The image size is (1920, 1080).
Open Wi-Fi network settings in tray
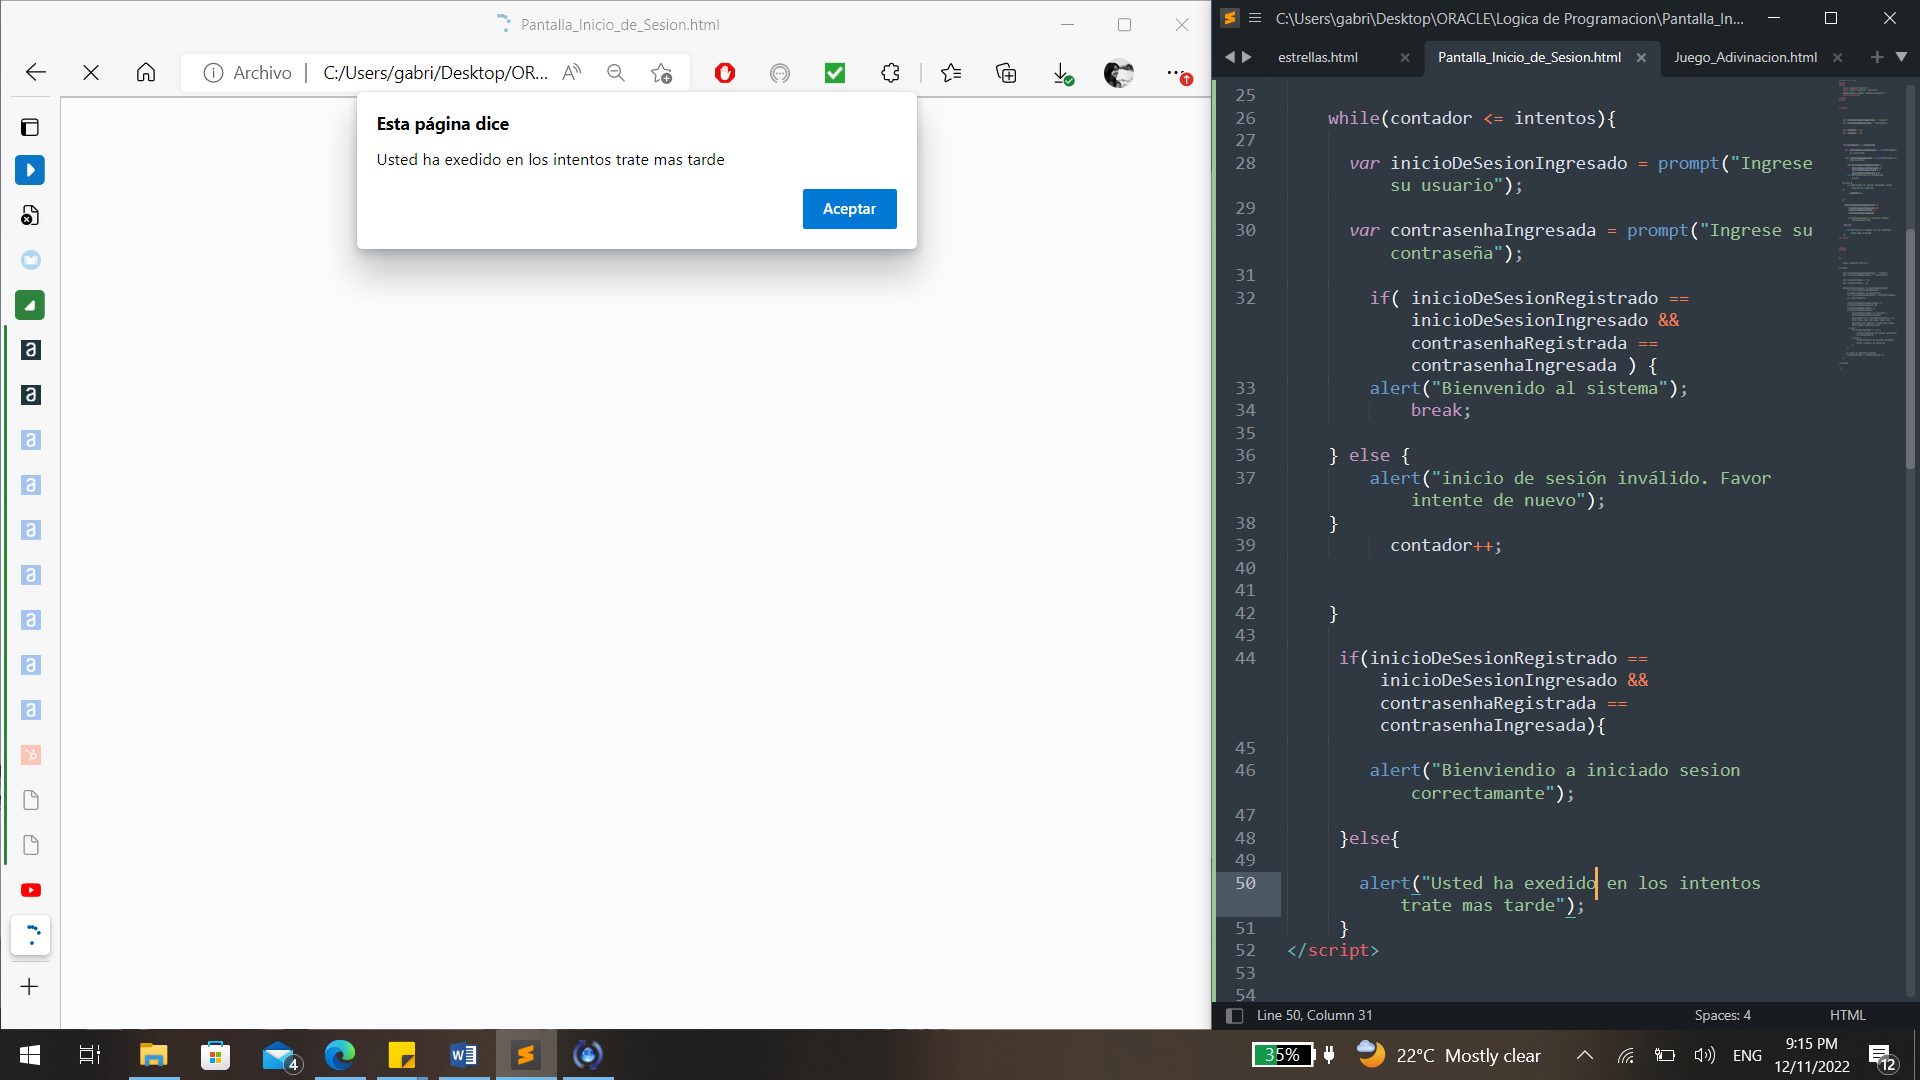pyautogui.click(x=1626, y=1055)
